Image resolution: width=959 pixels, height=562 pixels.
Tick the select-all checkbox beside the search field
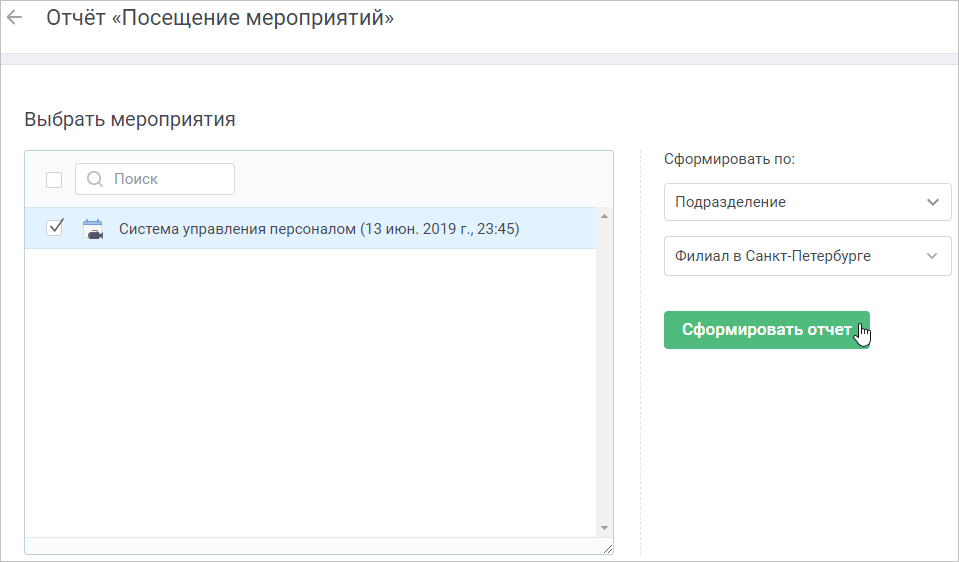click(54, 180)
